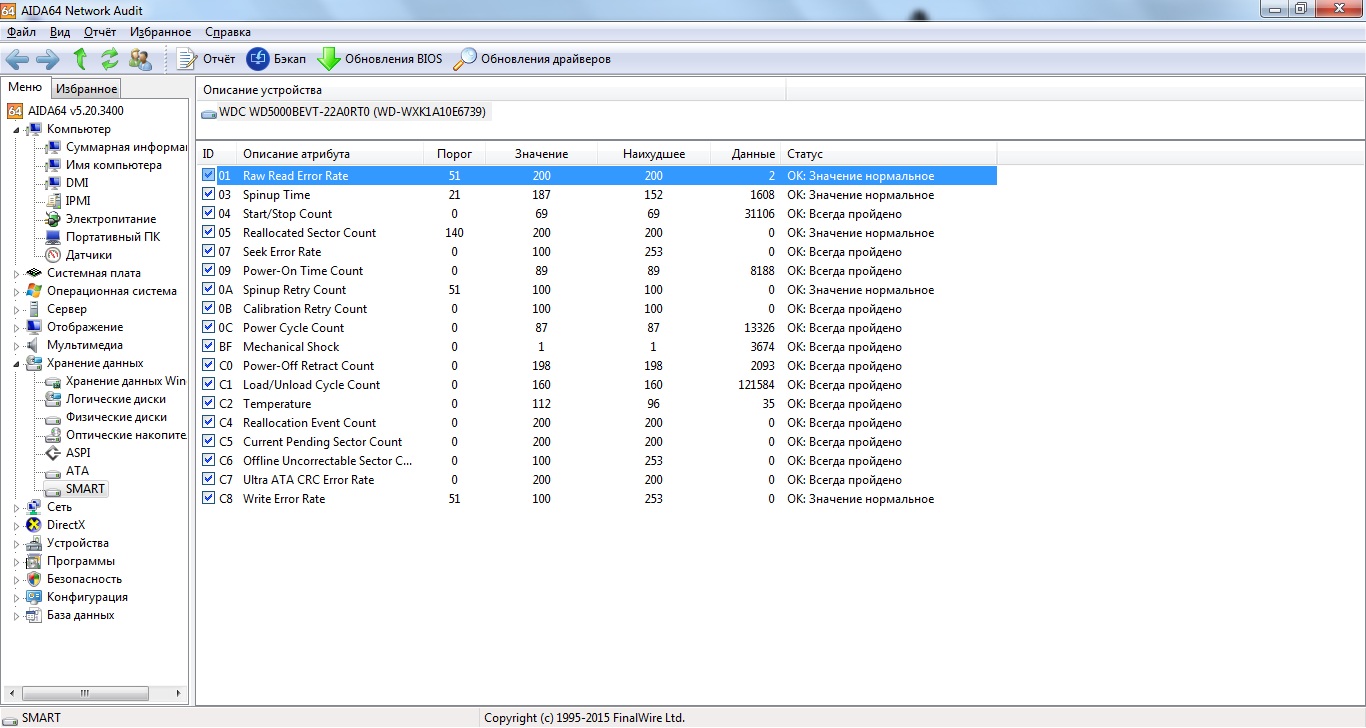Expand the Программы tree node
1366x728 pixels.
tap(16, 561)
